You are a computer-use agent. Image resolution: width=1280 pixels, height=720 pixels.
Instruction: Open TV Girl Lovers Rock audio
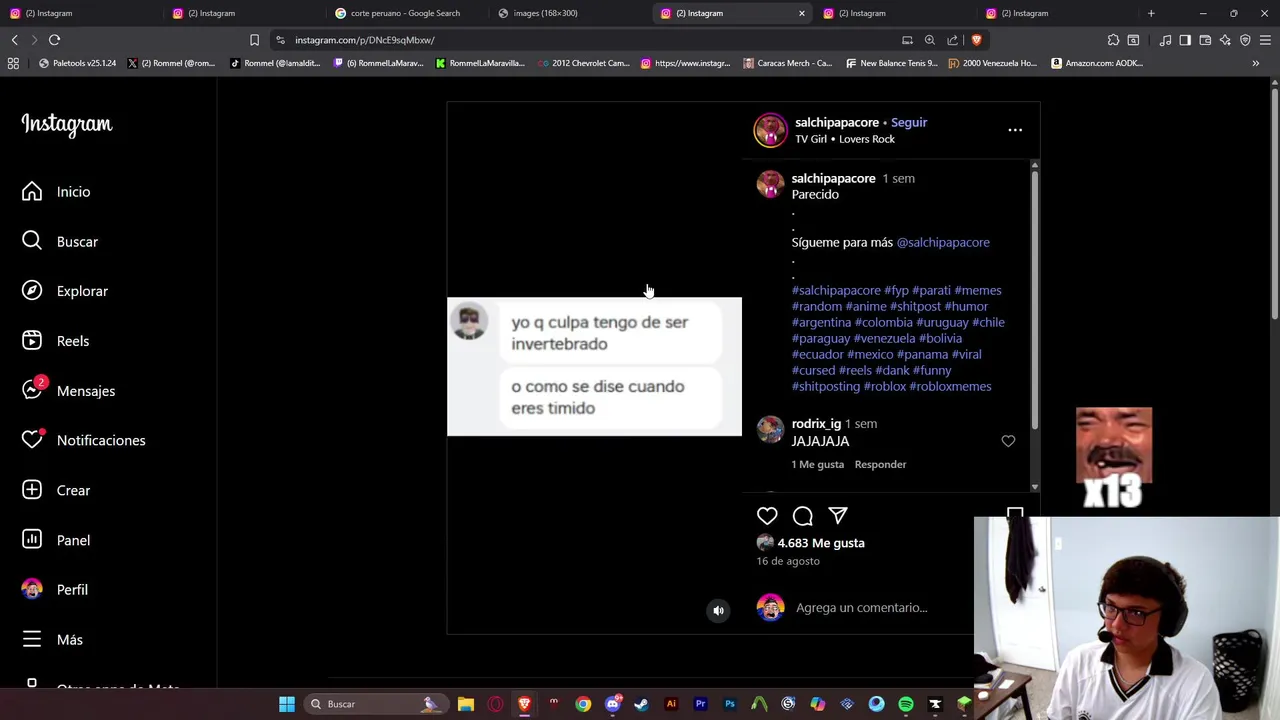[x=845, y=139]
